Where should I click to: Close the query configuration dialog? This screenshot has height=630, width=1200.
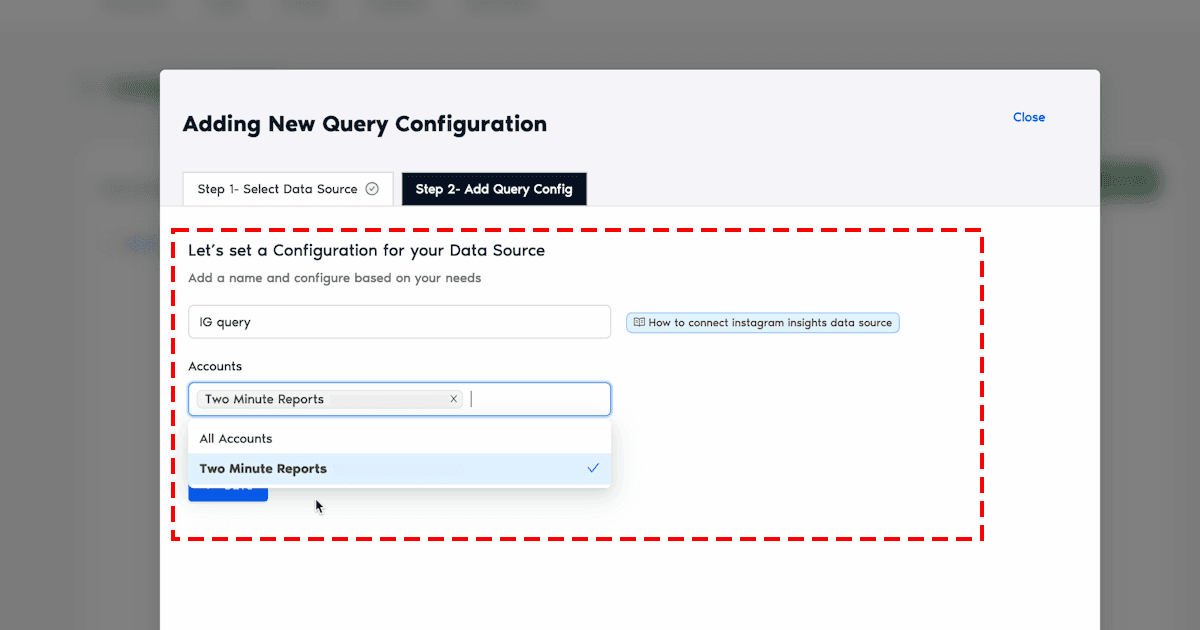1028,117
